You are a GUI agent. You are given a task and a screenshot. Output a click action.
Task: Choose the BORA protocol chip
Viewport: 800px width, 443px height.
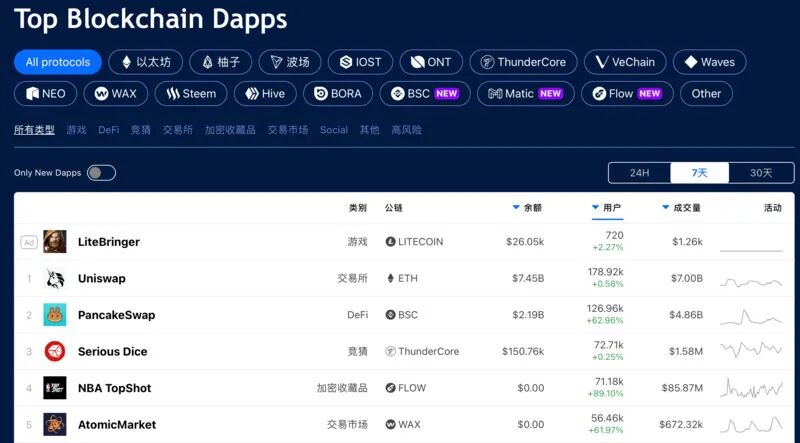338,93
